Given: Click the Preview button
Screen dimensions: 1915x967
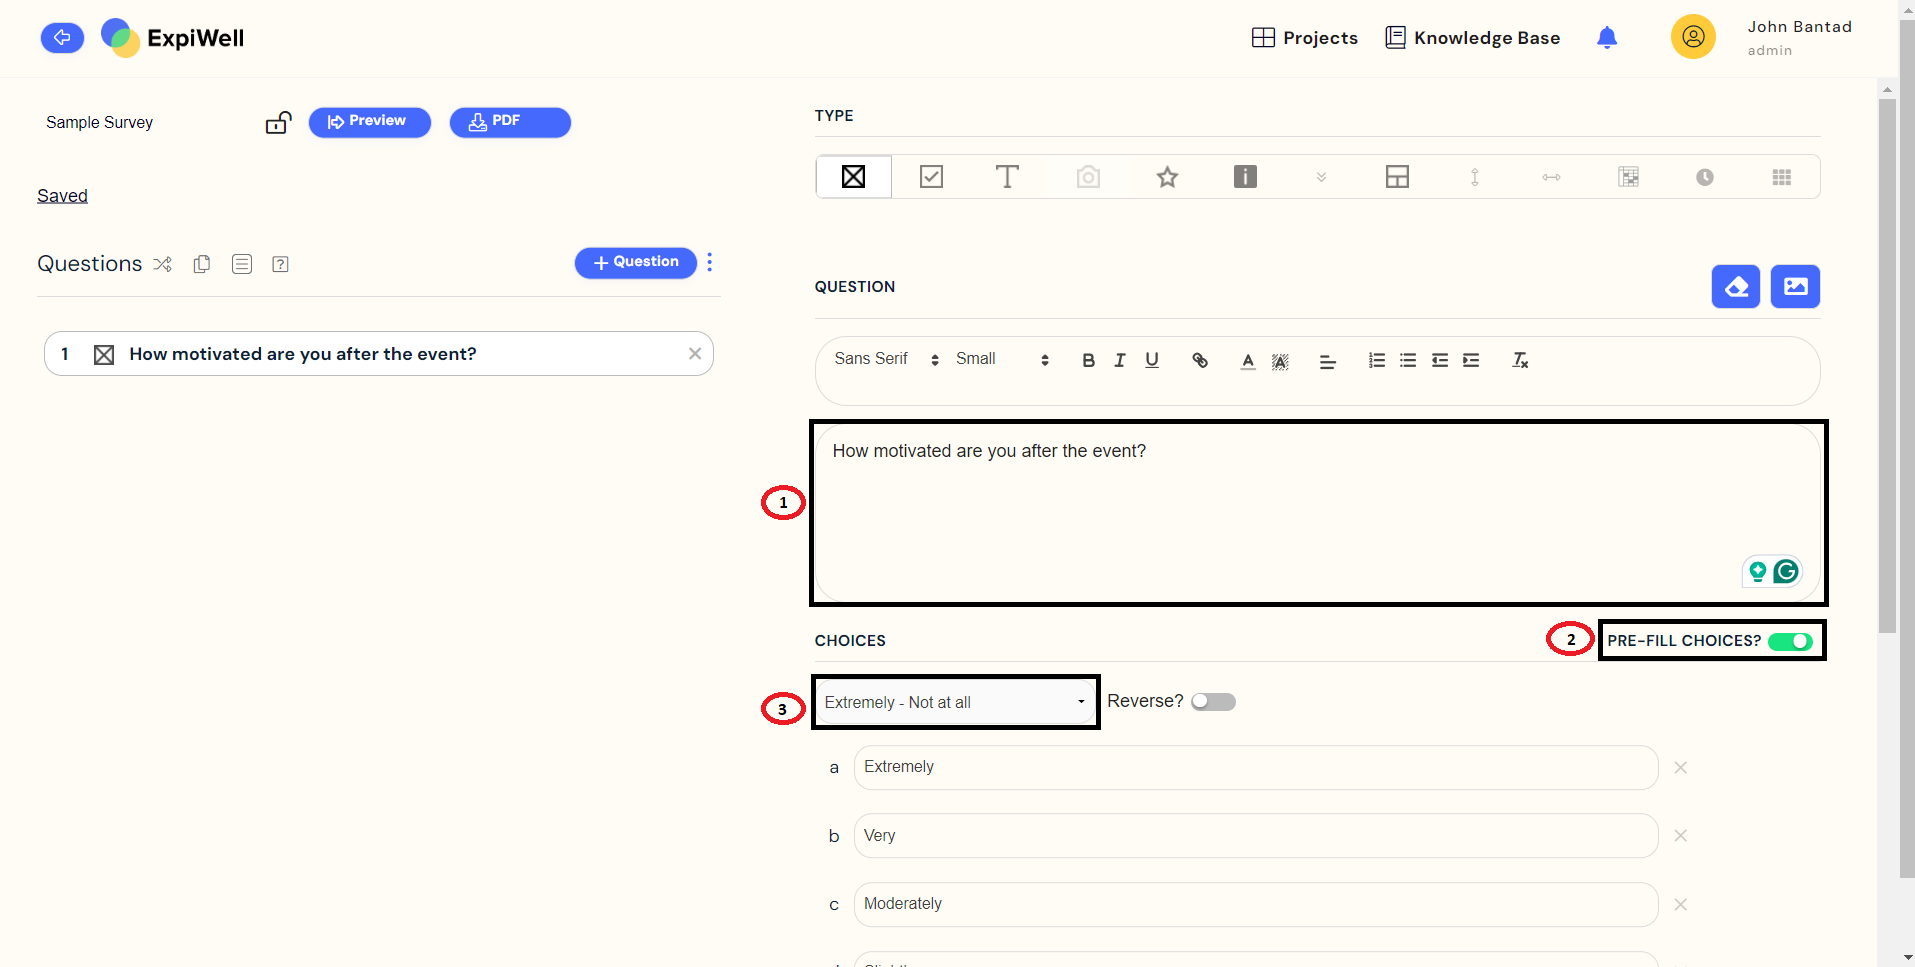Looking at the screenshot, I should point(369,122).
